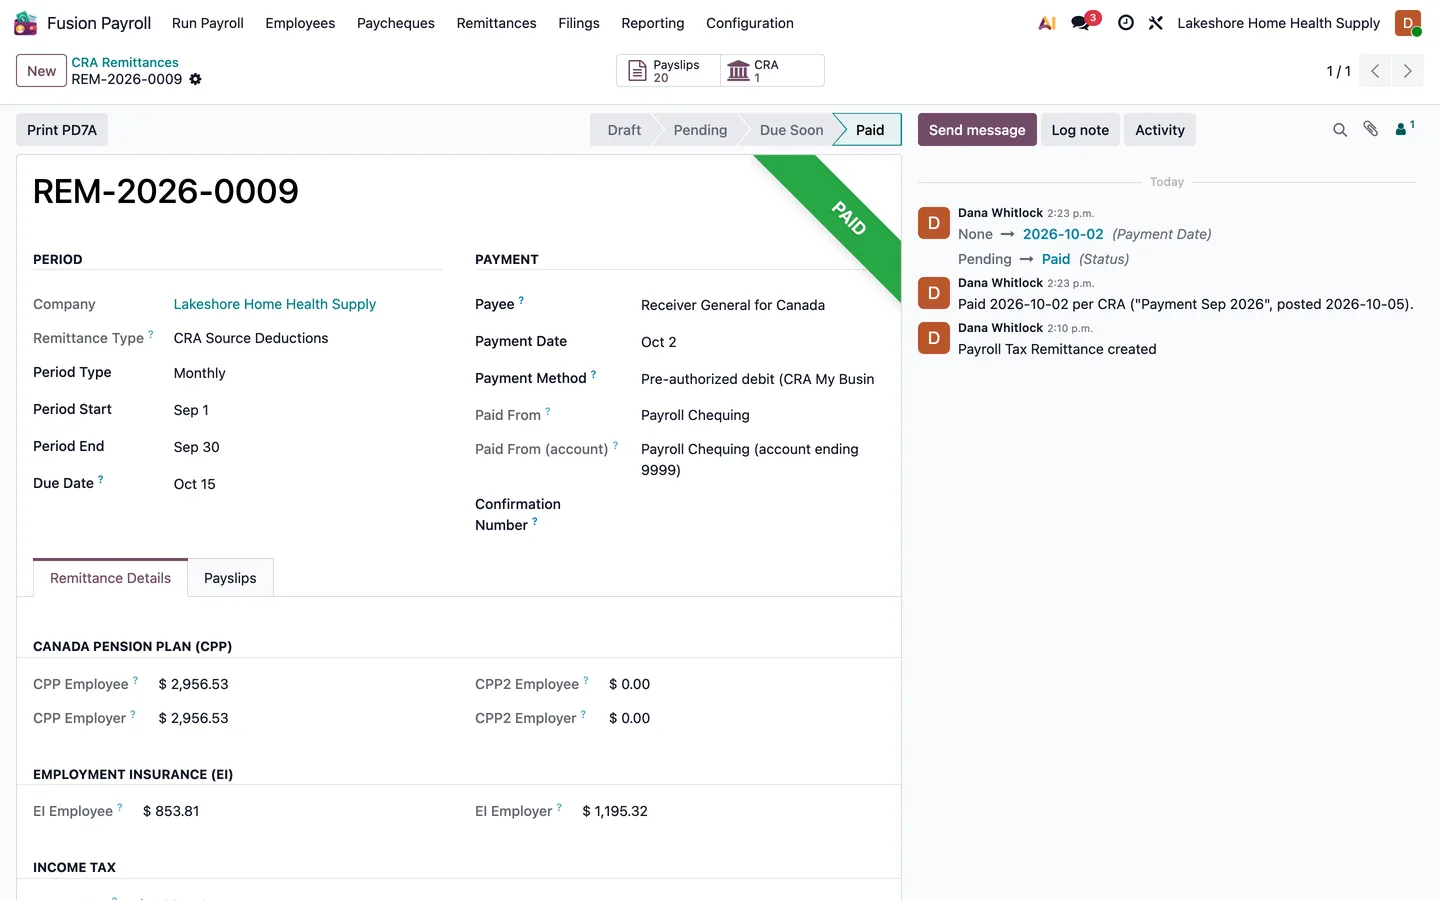The width and height of the screenshot is (1440, 900).
Task: Set status to Draft
Action: coord(624,130)
